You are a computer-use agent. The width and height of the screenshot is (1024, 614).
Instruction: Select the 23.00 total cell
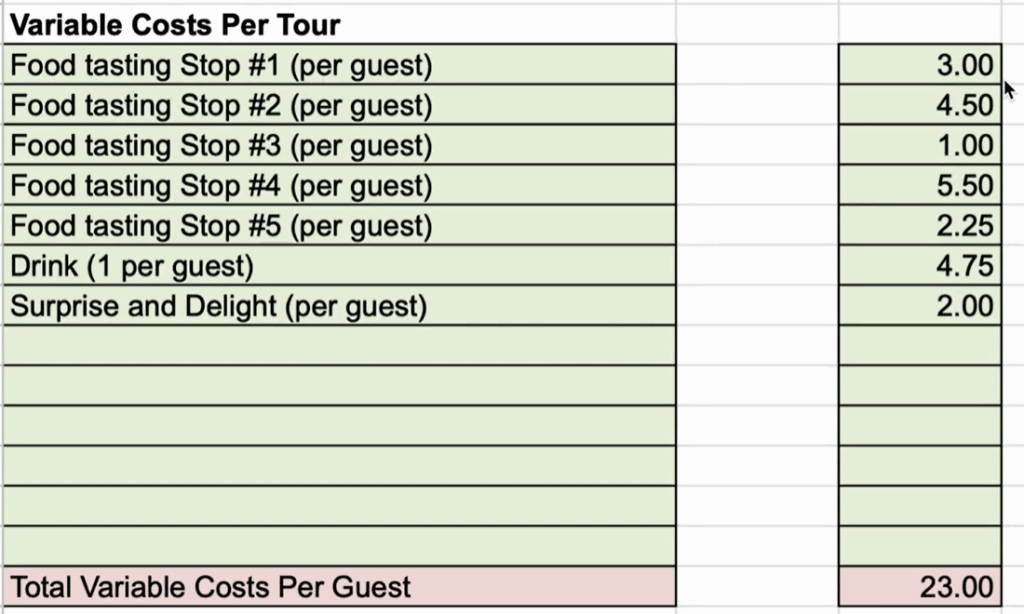pyautogui.click(x=920, y=587)
